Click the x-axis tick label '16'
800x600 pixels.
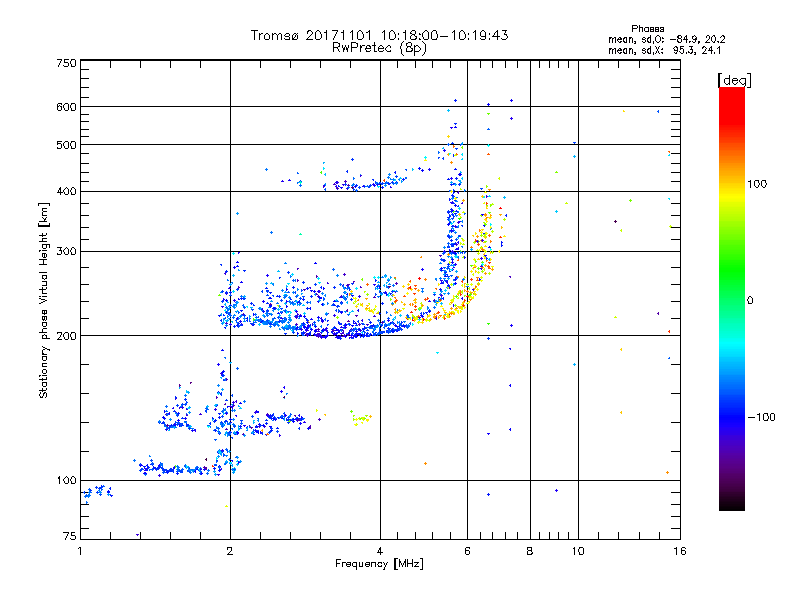tap(680, 551)
